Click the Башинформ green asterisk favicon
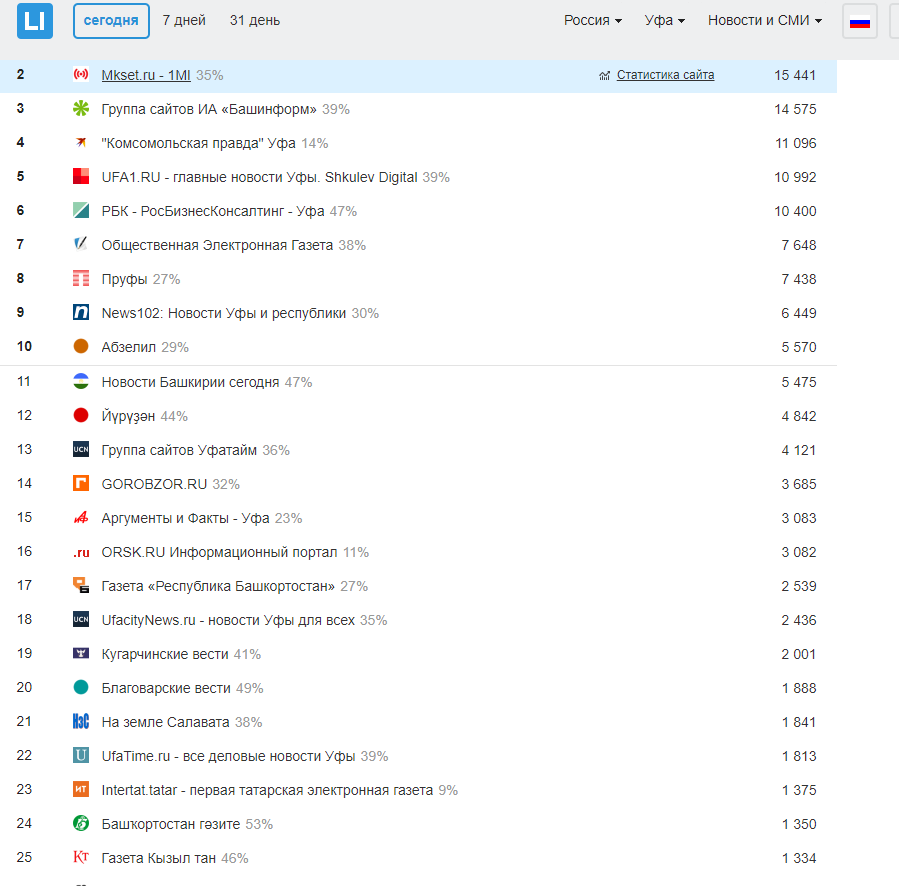 pyautogui.click(x=81, y=109)
